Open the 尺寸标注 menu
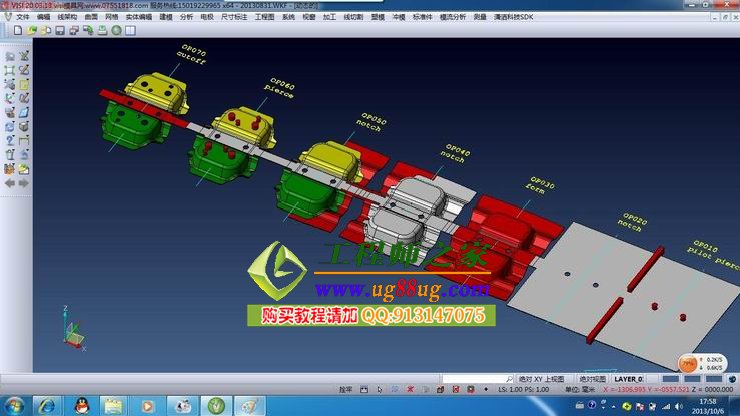740x416 pixels. click(x=234, y=17)
